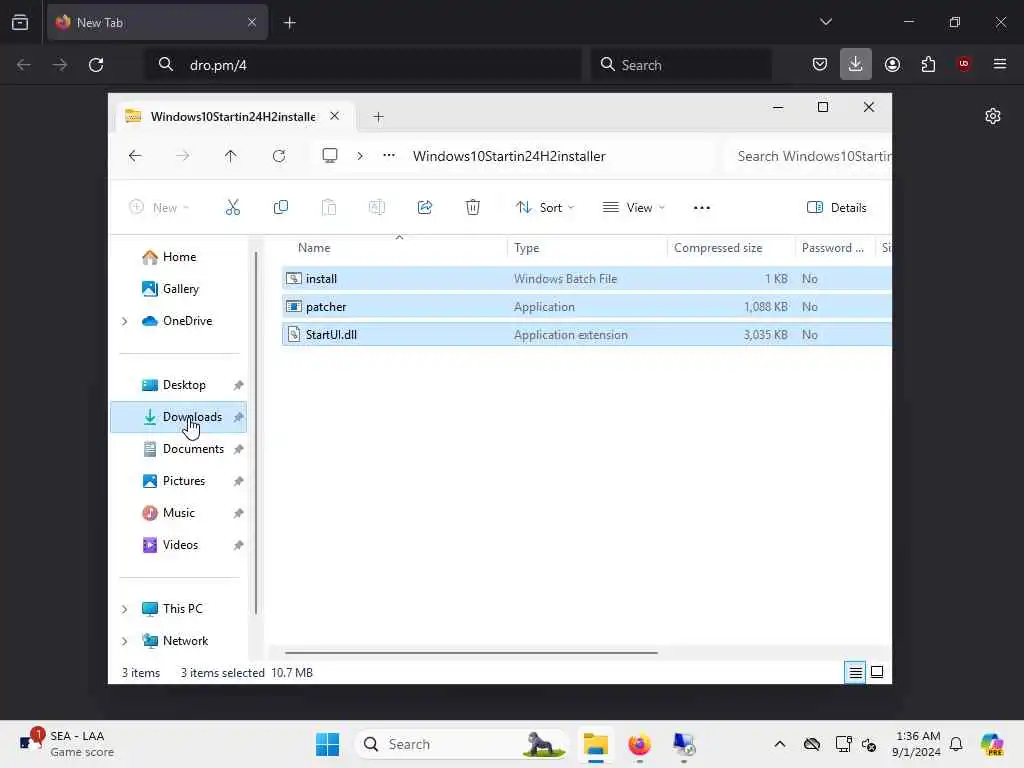This screenshot has width=1024, height=768.
Task: Open the Firefox tab manager icon in title bar
Action: click(x=20, y=22)
